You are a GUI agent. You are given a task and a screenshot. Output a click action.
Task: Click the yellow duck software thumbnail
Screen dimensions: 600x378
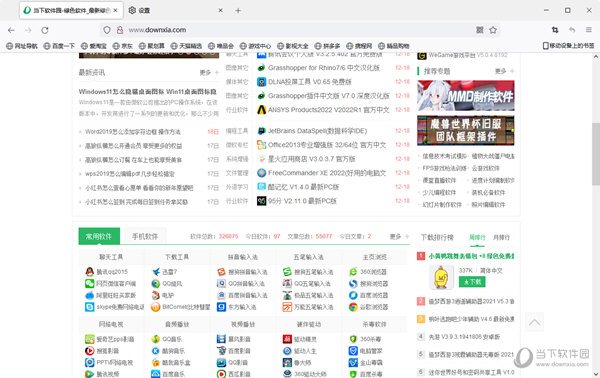[x=441, y=277]
